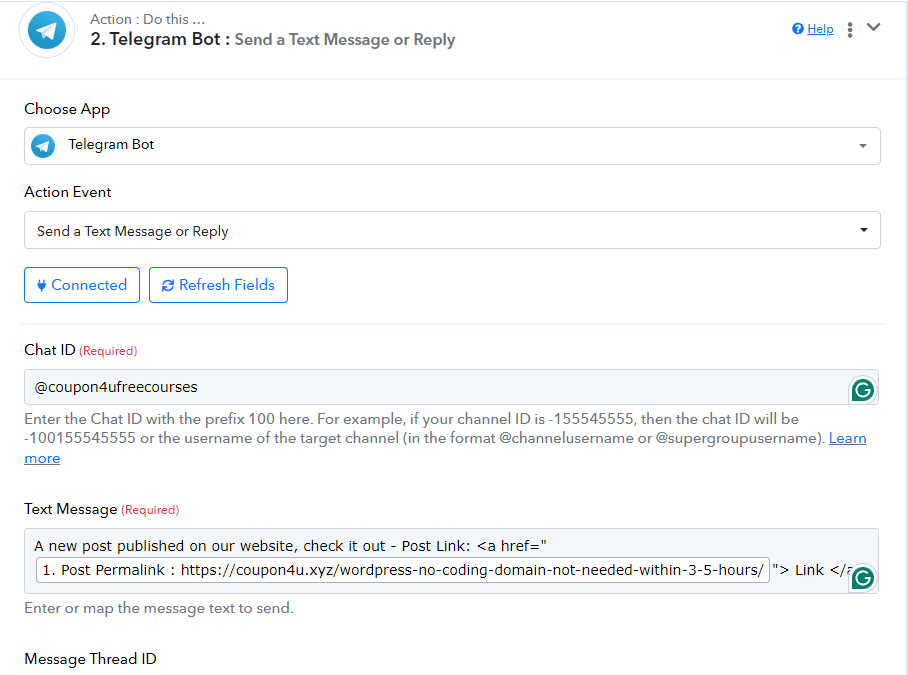The height and width of the screenshot is (675, 908).
Task: Click the Action Event label
Action: 68,192
